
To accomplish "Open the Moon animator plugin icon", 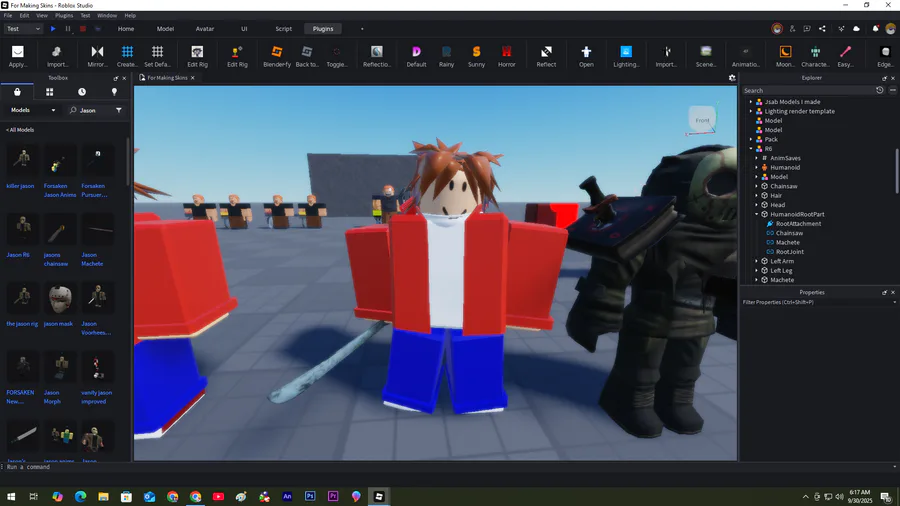I will click(x=785, y=52).
